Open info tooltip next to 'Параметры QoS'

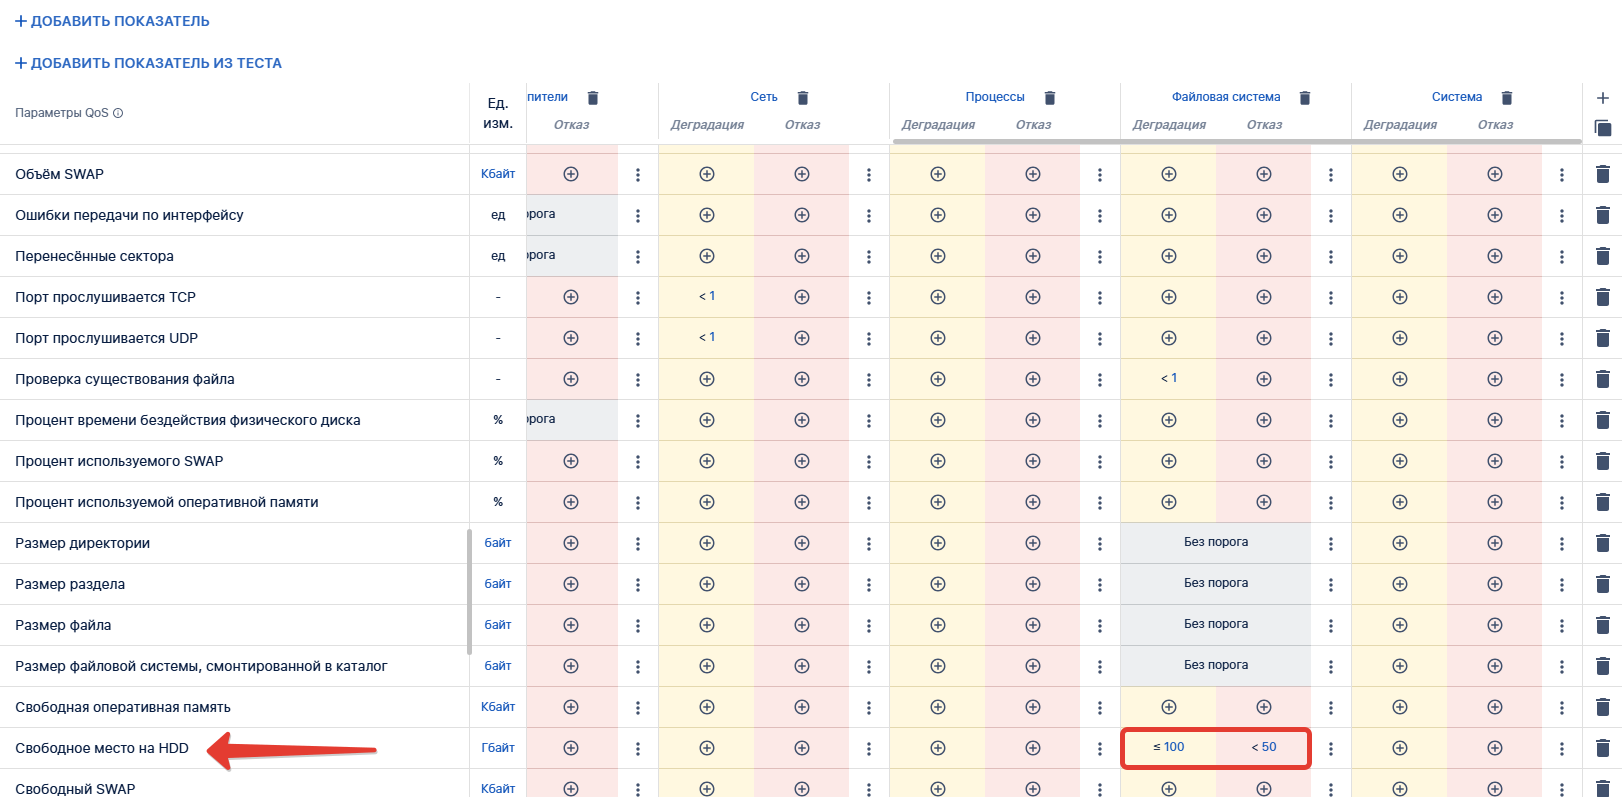118,113
